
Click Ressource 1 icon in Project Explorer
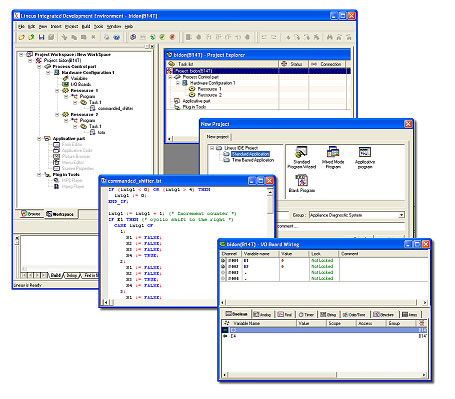coord(192,89)
